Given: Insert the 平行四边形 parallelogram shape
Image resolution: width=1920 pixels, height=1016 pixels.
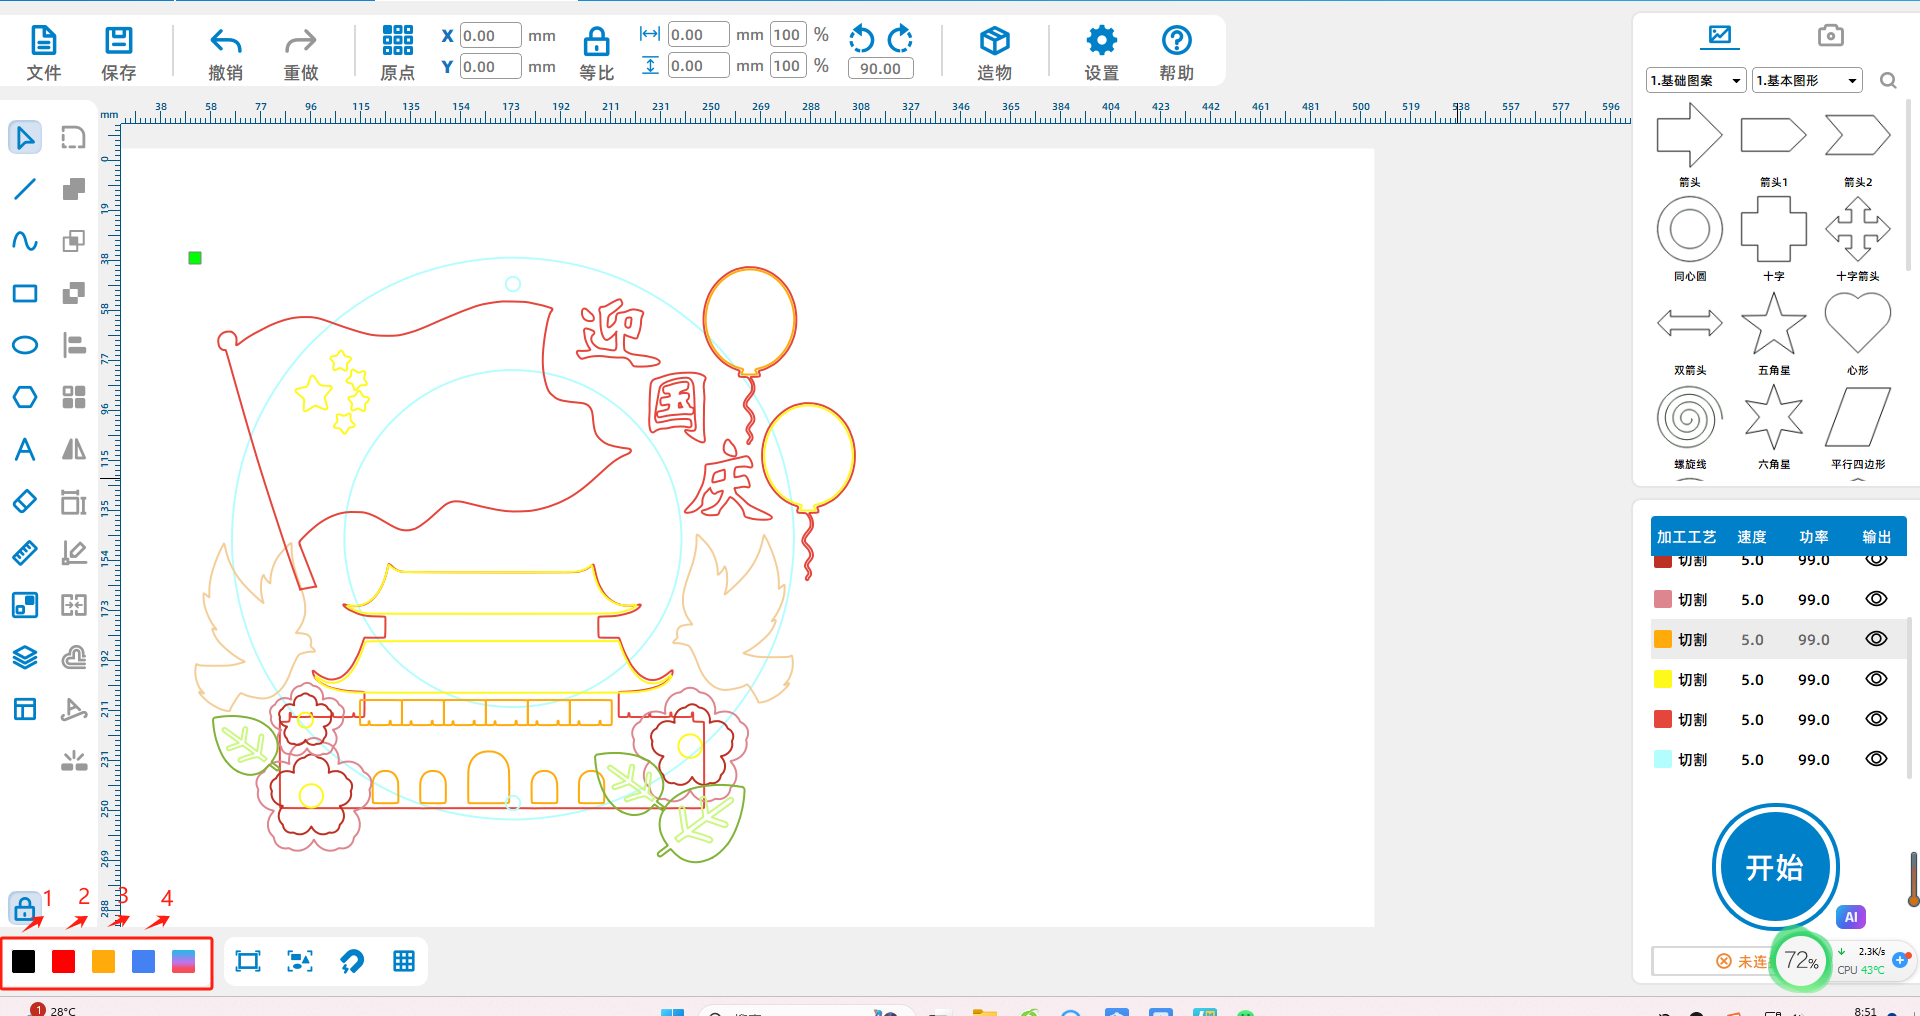Looking at the screenshot, I should (x=1857, y=417).
